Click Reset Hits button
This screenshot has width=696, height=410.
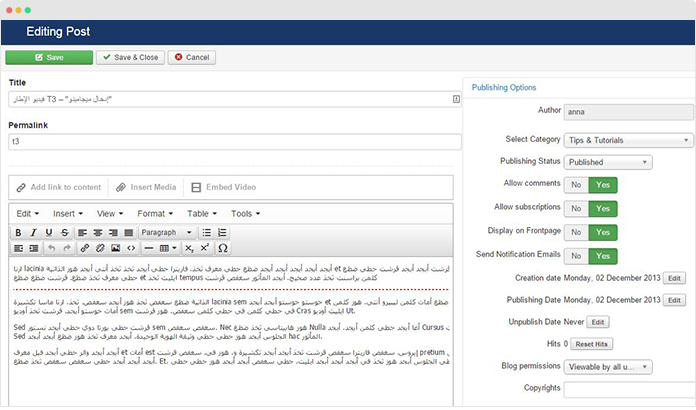pyautogui.click(x=591, y=344)
